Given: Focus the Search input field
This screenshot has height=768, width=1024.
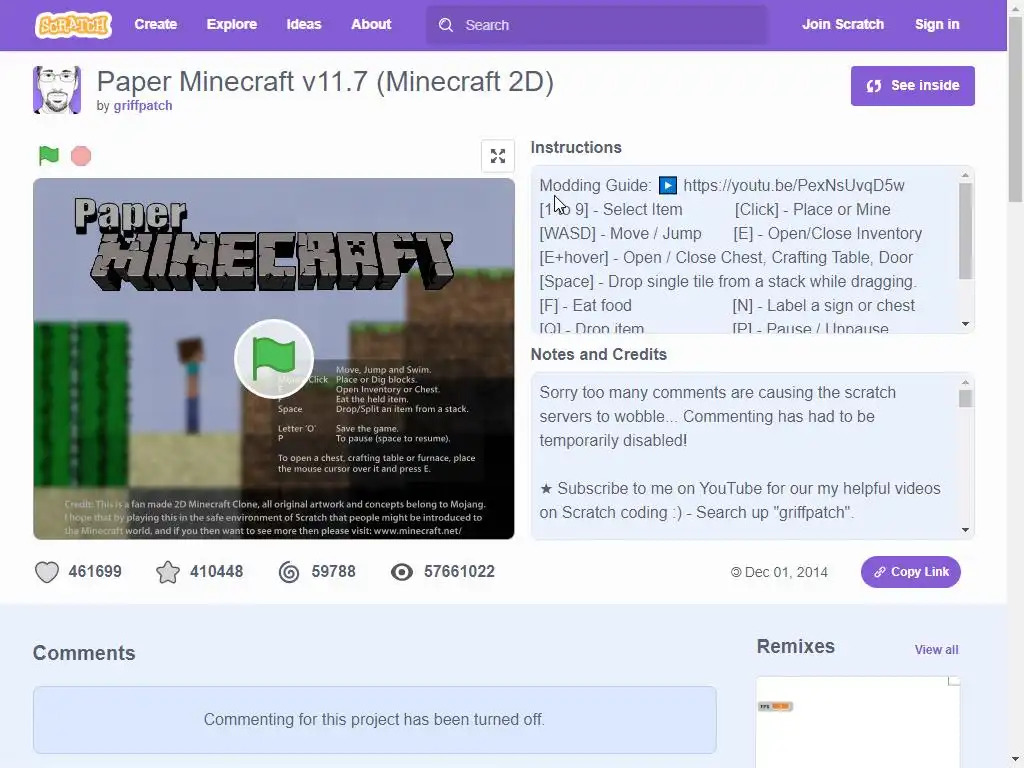Looking at the screenshot, I should pos(596,25).
